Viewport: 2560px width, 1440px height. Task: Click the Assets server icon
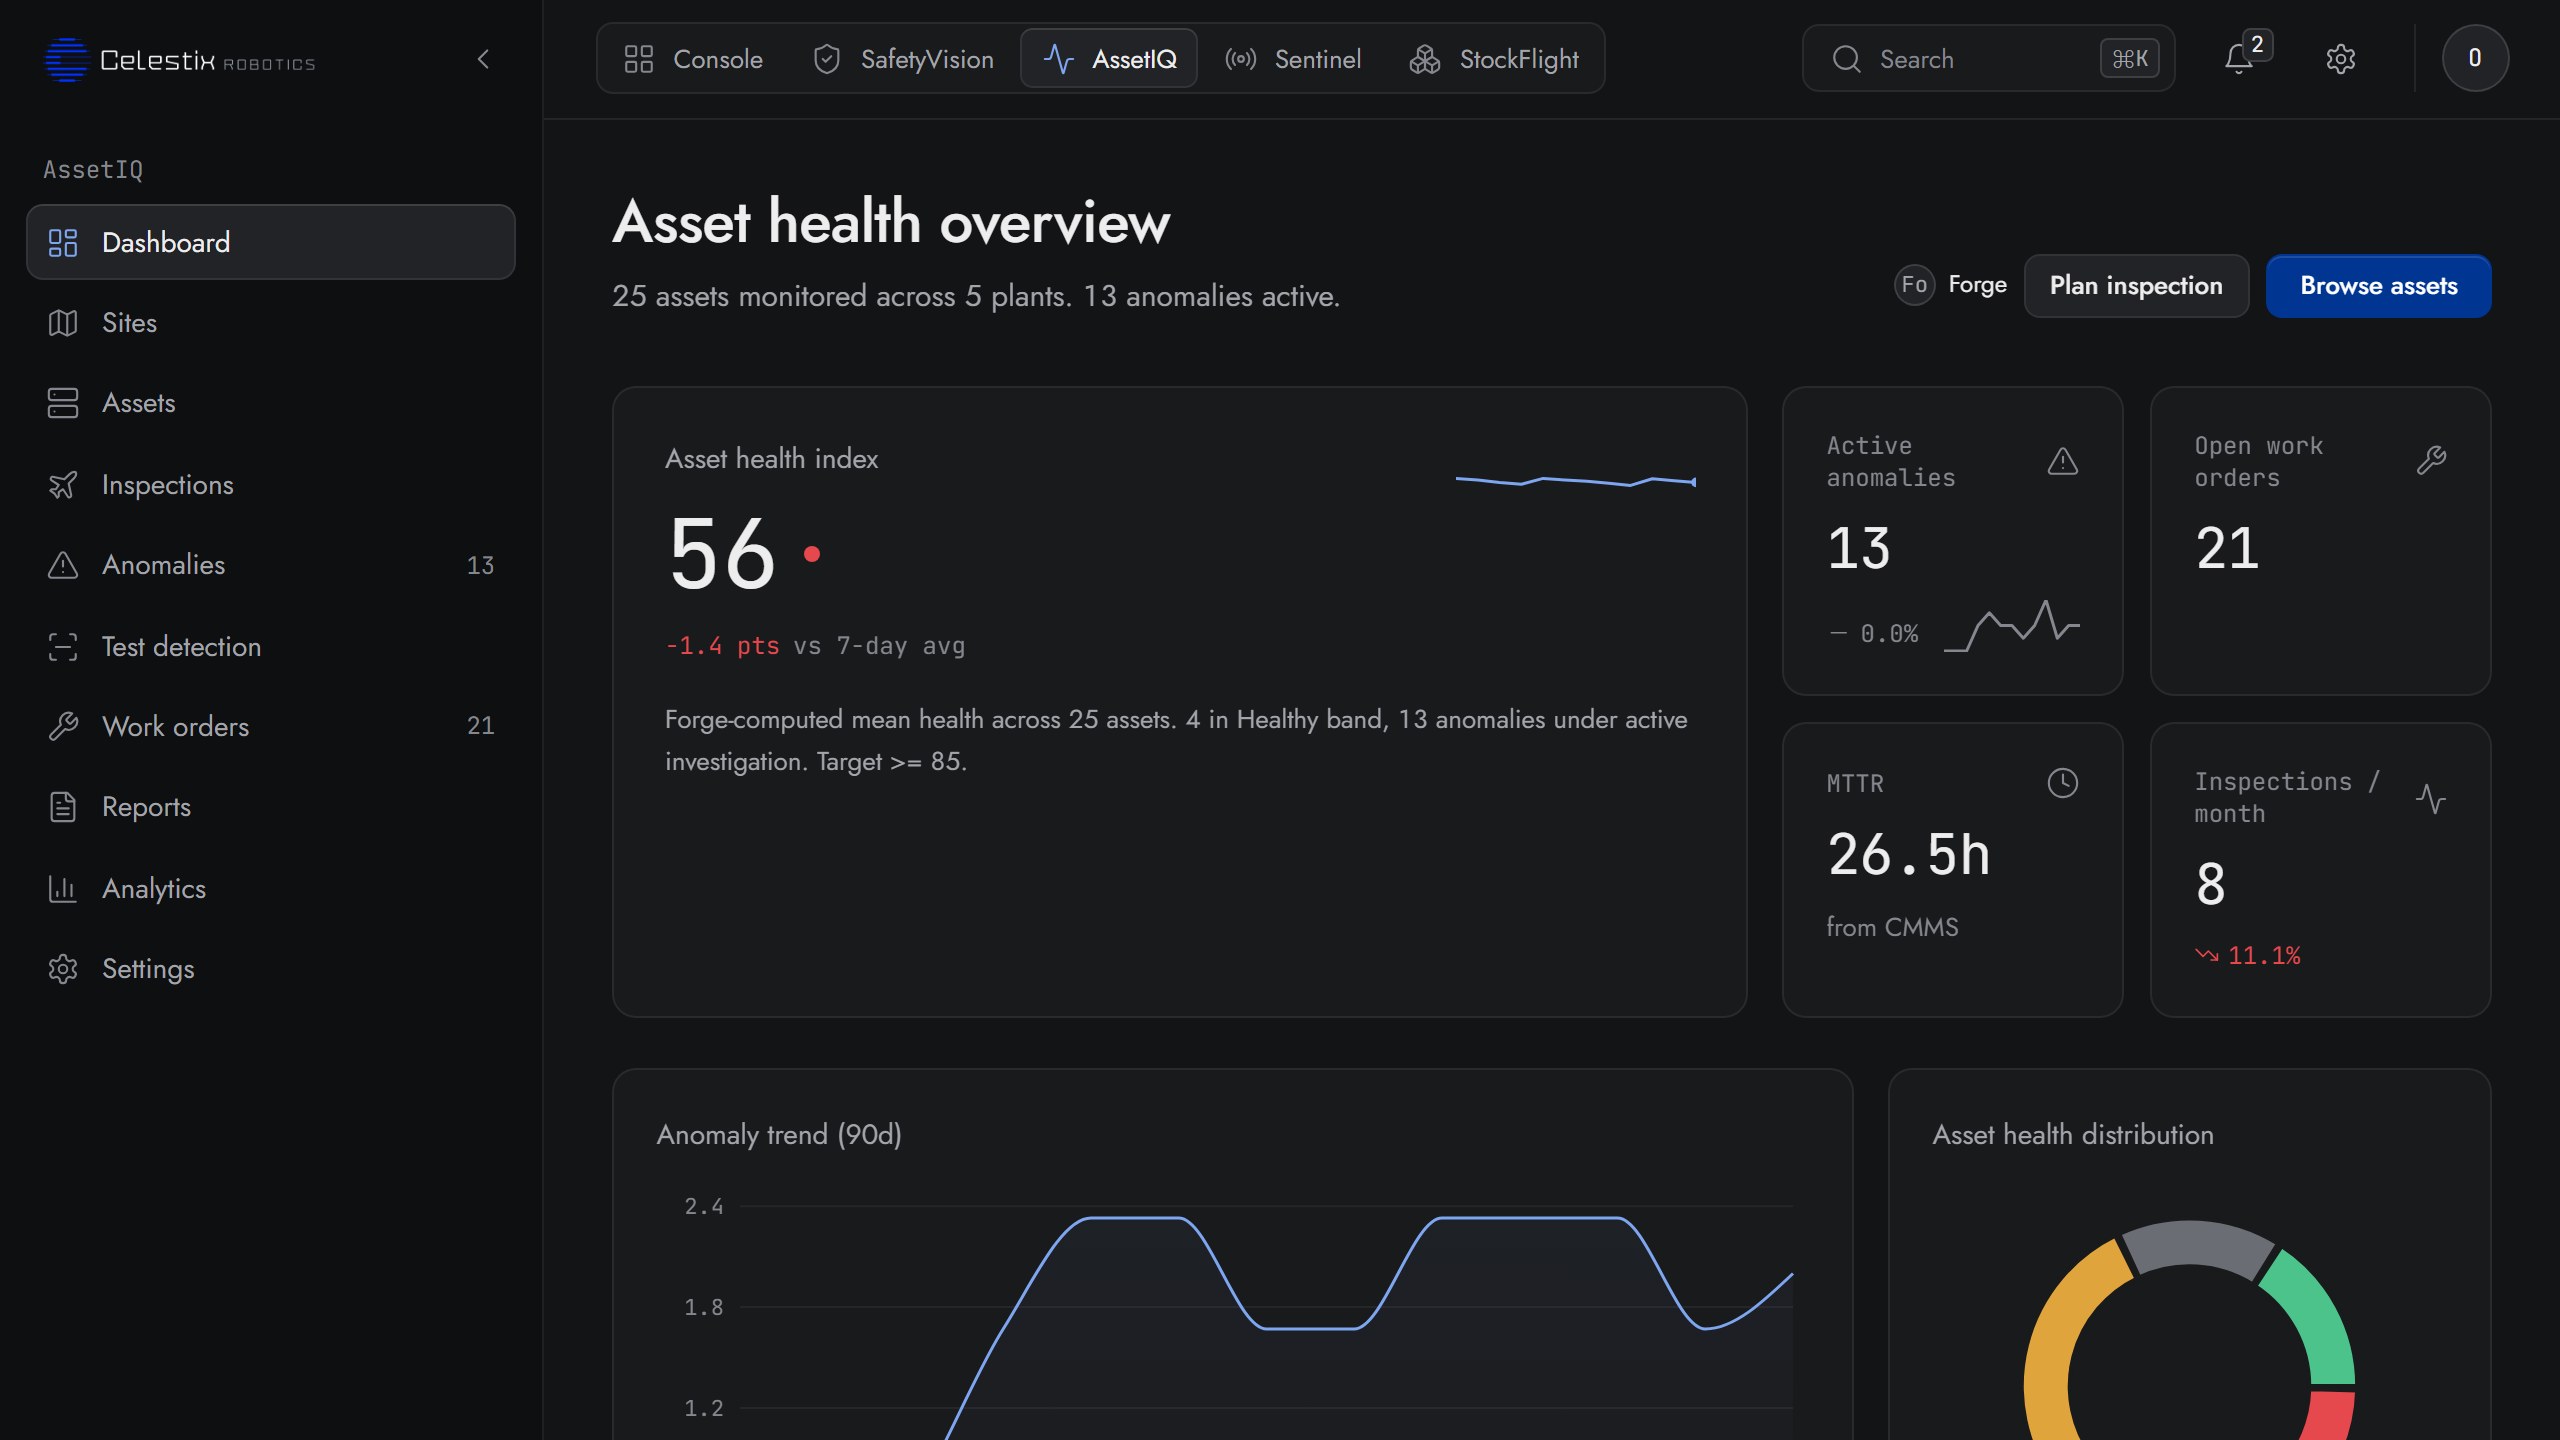(63, 403)
